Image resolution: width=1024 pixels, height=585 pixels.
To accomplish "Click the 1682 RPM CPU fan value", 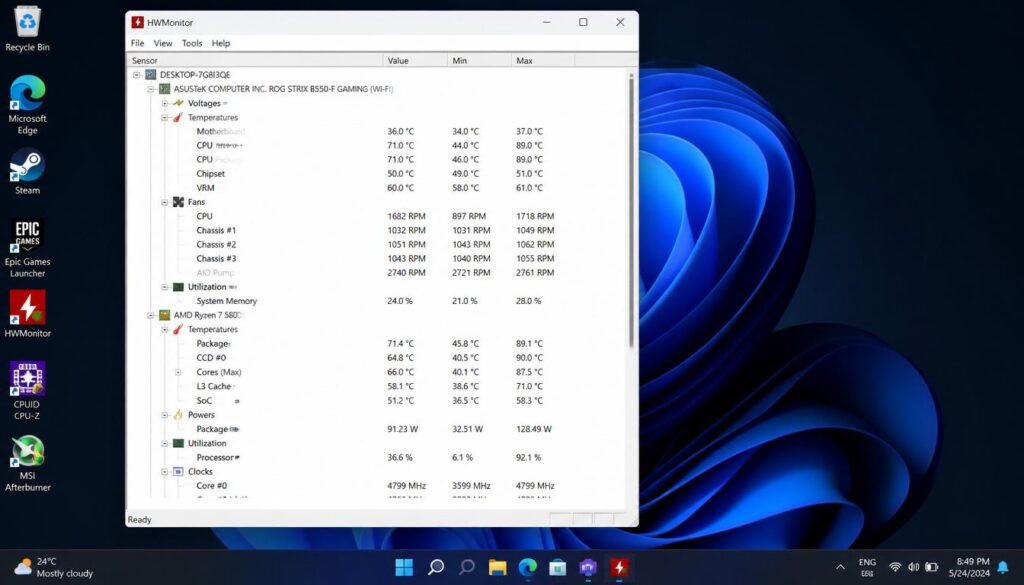I will pos(406,216).
